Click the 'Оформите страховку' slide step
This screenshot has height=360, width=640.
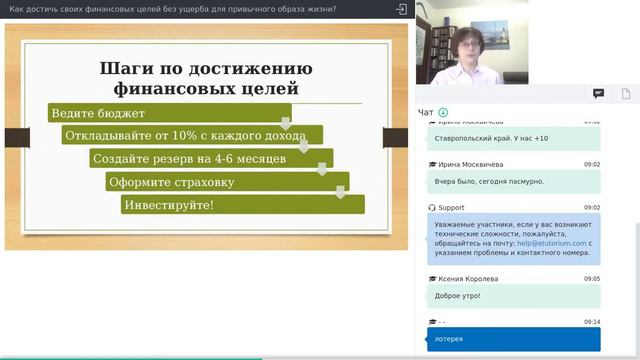click(227, 182)
